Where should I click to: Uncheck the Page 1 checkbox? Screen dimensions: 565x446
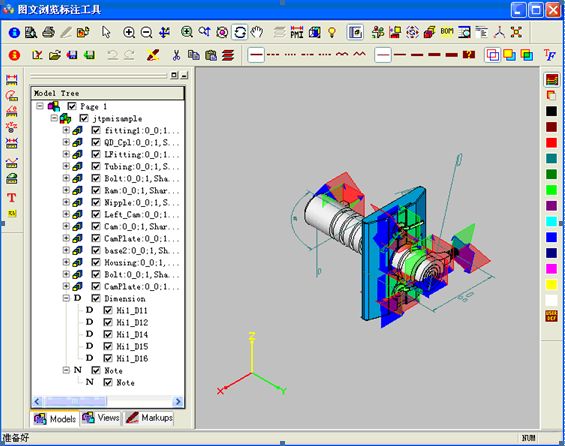point(72,106)
